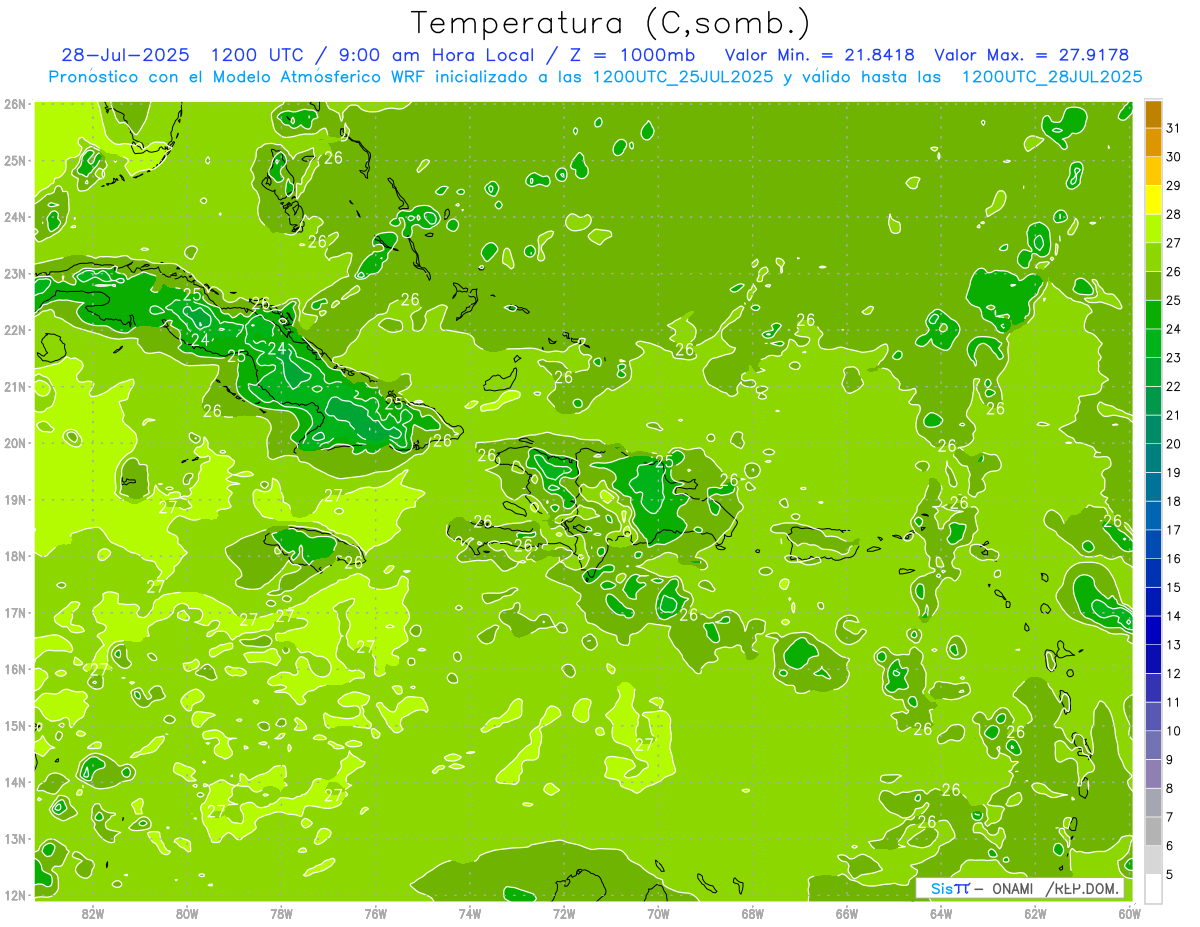Click the "82W" longitude axis label
This screenshot has width=1200, height=927.
tap(93, 913)
